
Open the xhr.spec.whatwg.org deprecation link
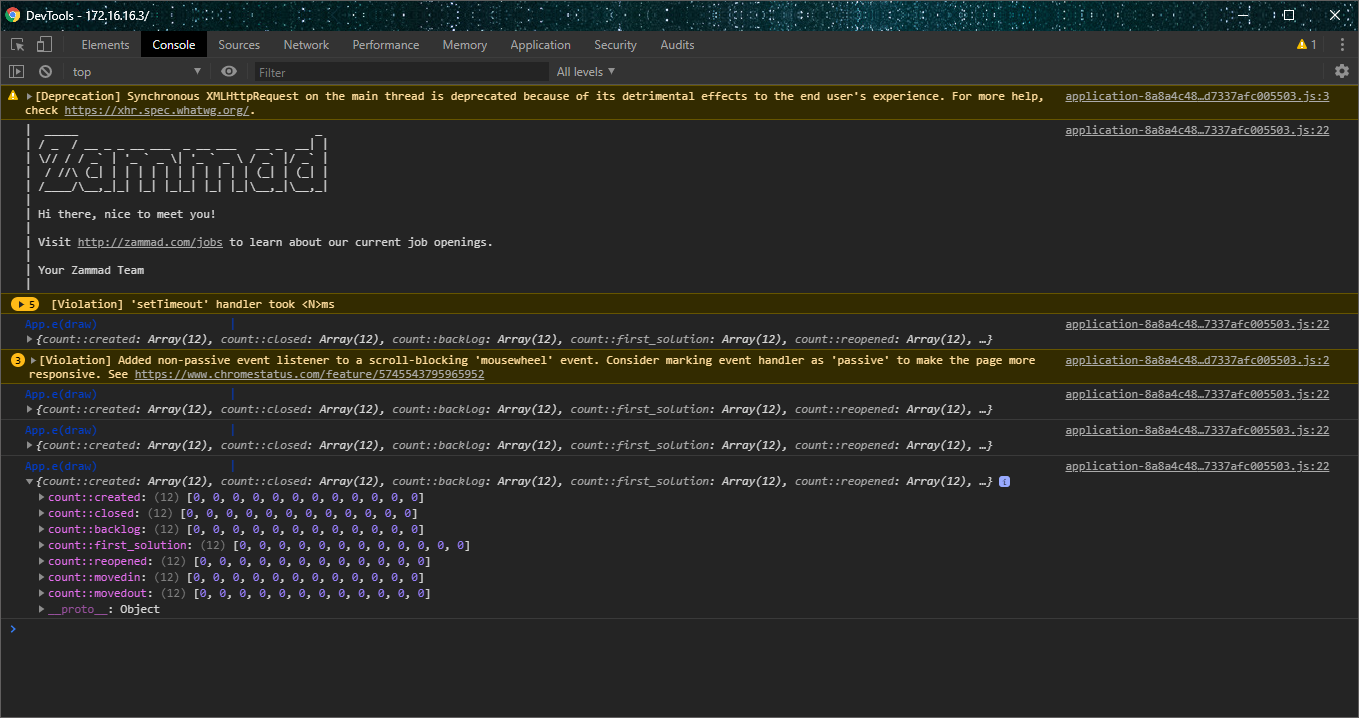[155, 109]
